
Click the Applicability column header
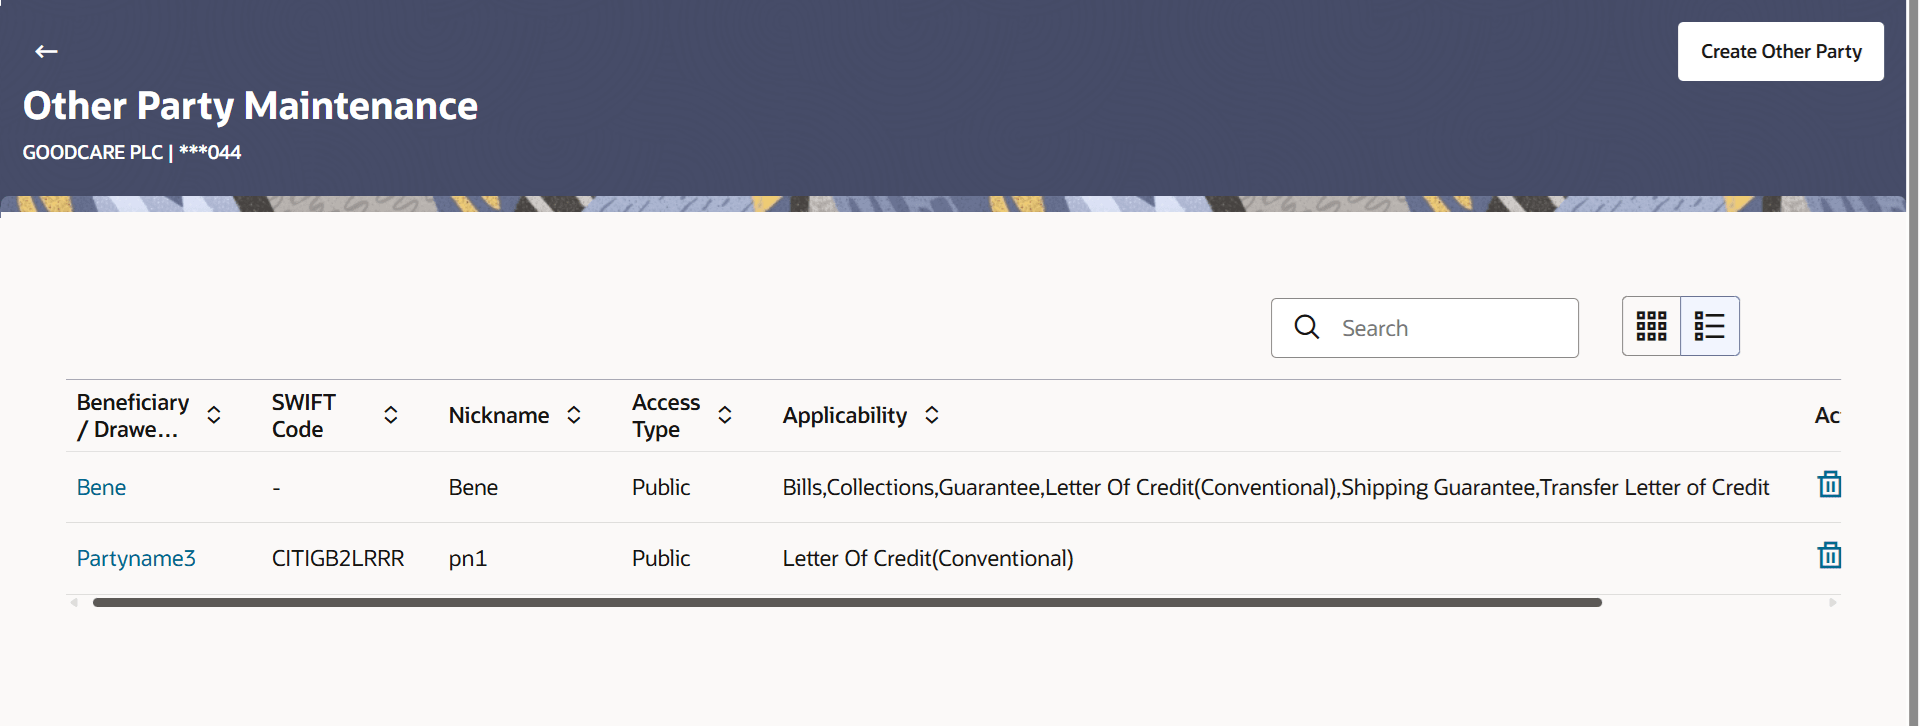844,415
